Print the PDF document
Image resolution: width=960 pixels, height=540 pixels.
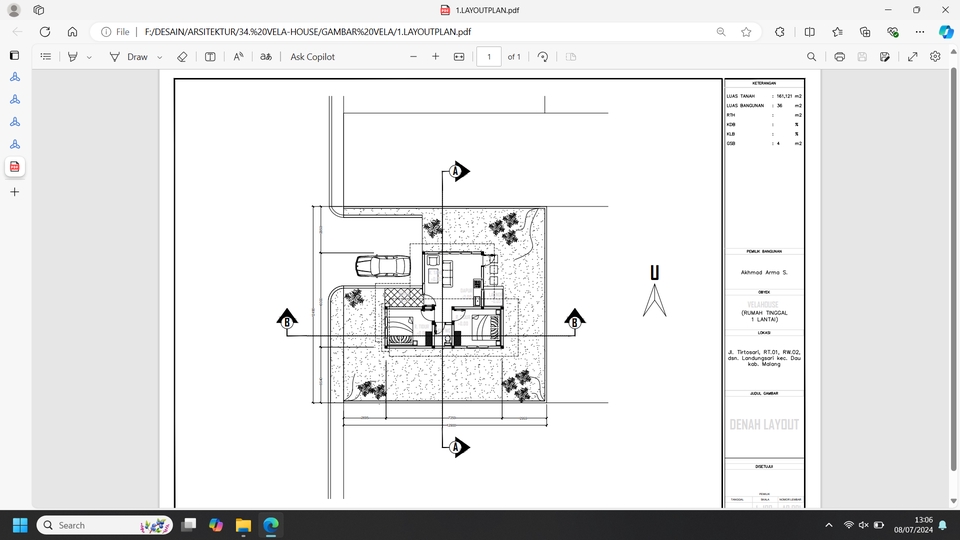pos(839,56)
